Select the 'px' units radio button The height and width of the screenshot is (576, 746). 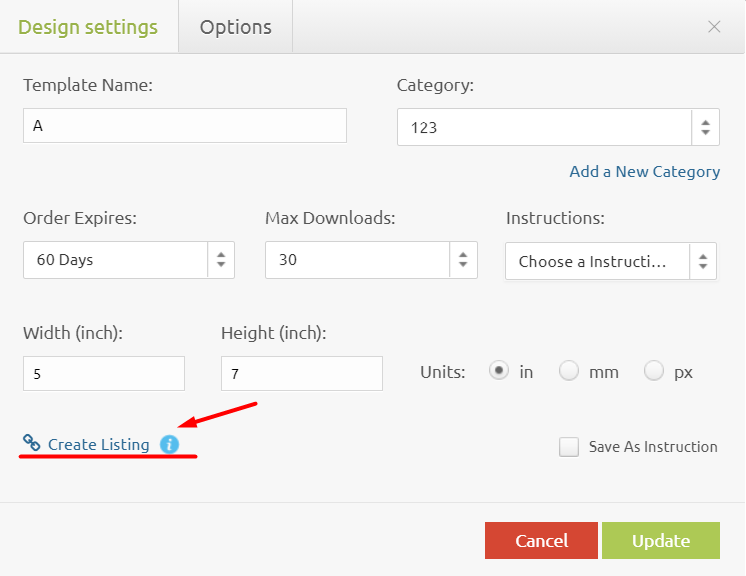654,372
